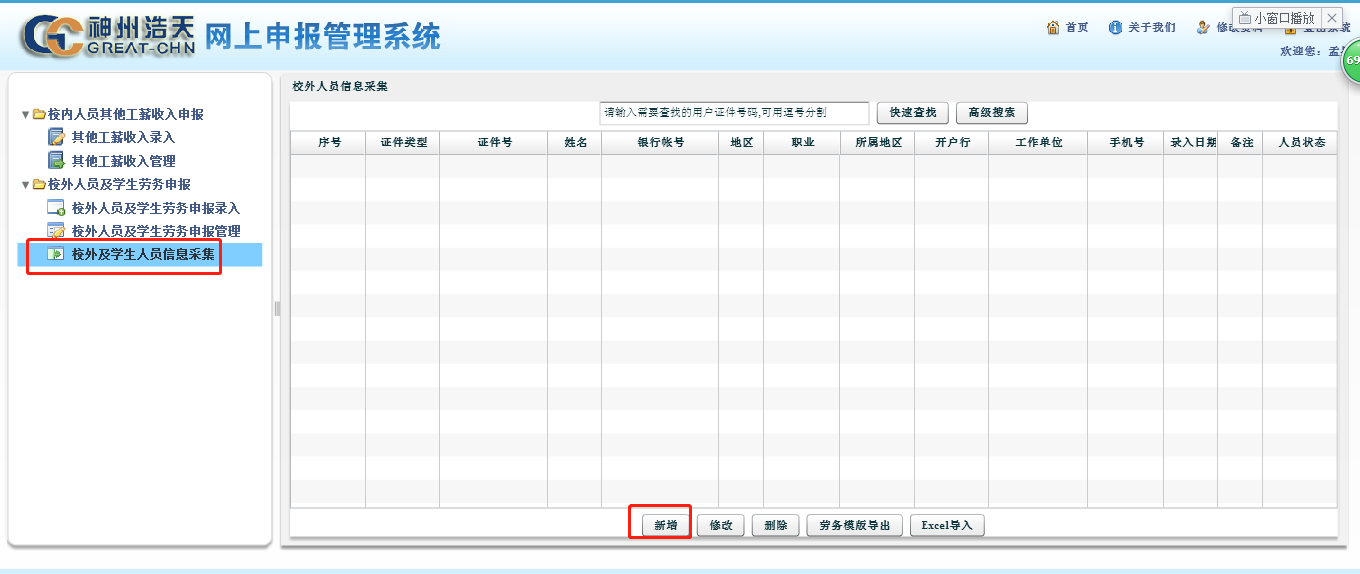Viewport: 1360px width, 574px height.
Task: Click the 证件号 column header
Action: tap(494, 143)
